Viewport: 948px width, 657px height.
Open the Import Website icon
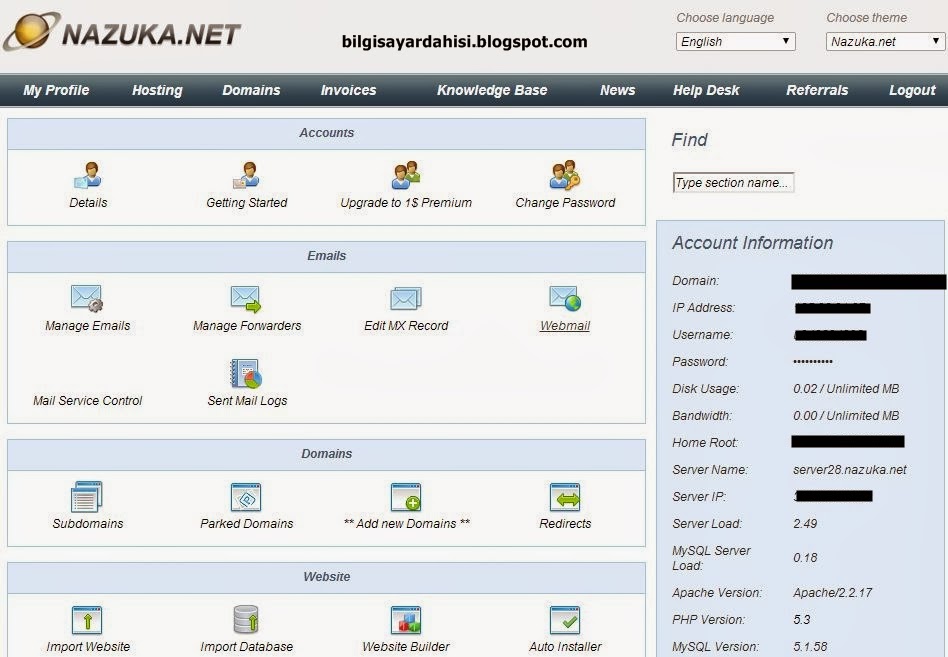pos(87,620)
